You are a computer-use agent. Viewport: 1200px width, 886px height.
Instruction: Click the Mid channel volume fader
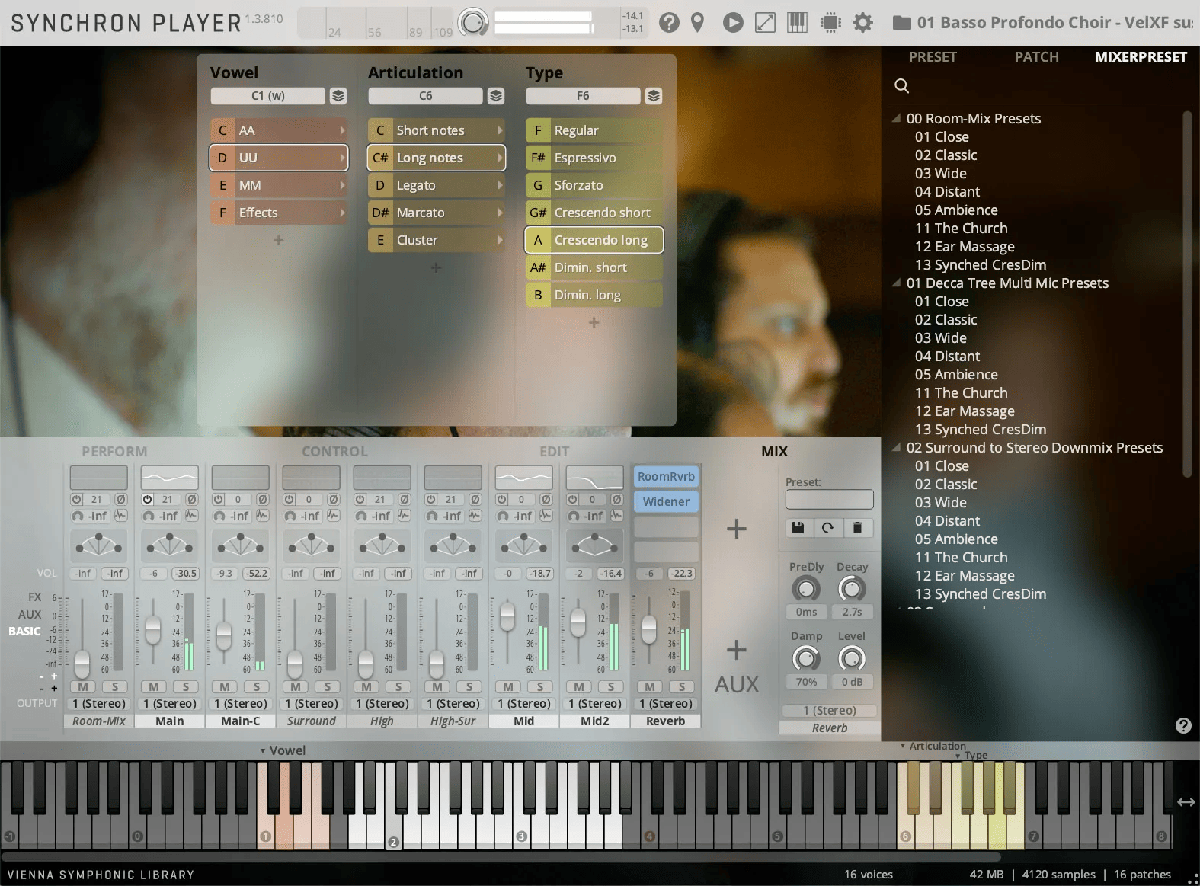[507, 616]
